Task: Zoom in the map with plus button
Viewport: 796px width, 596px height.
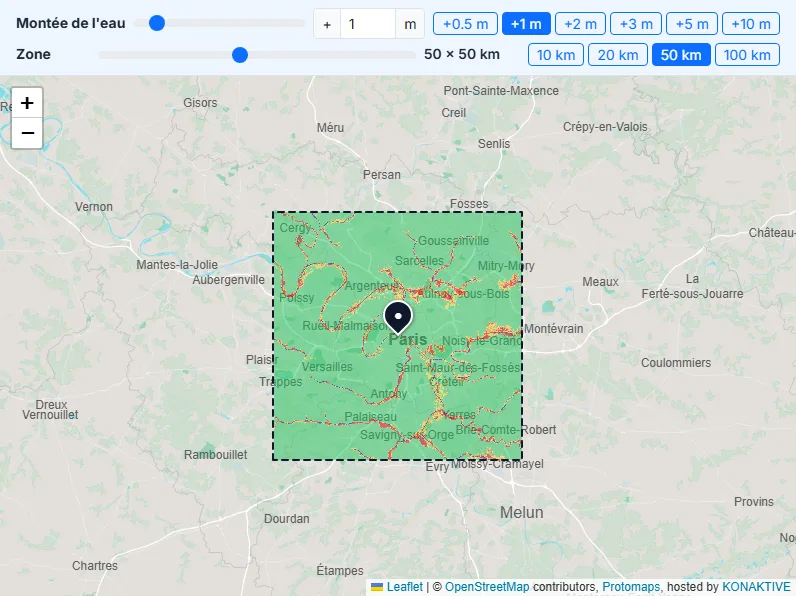Action: pyautogui.click(x=27, y=103)
